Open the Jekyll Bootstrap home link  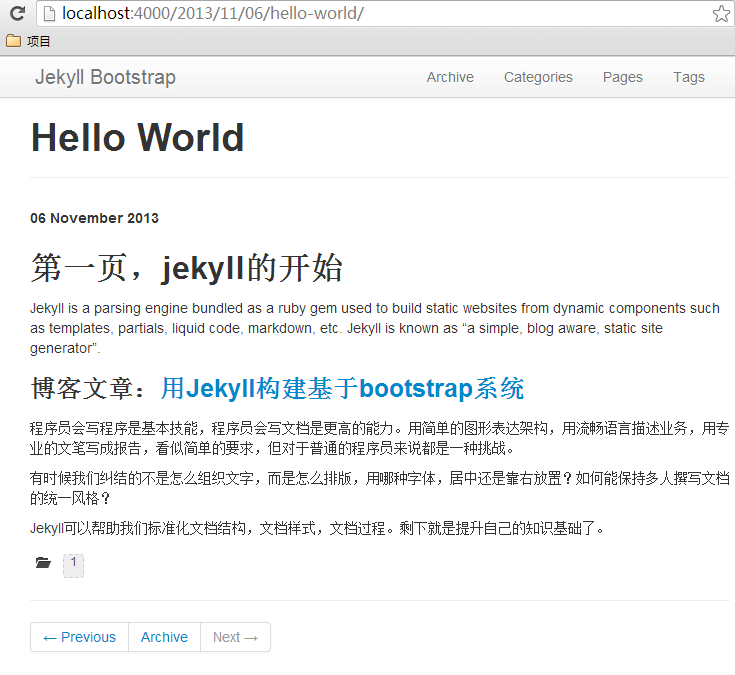tap(105, 77)
